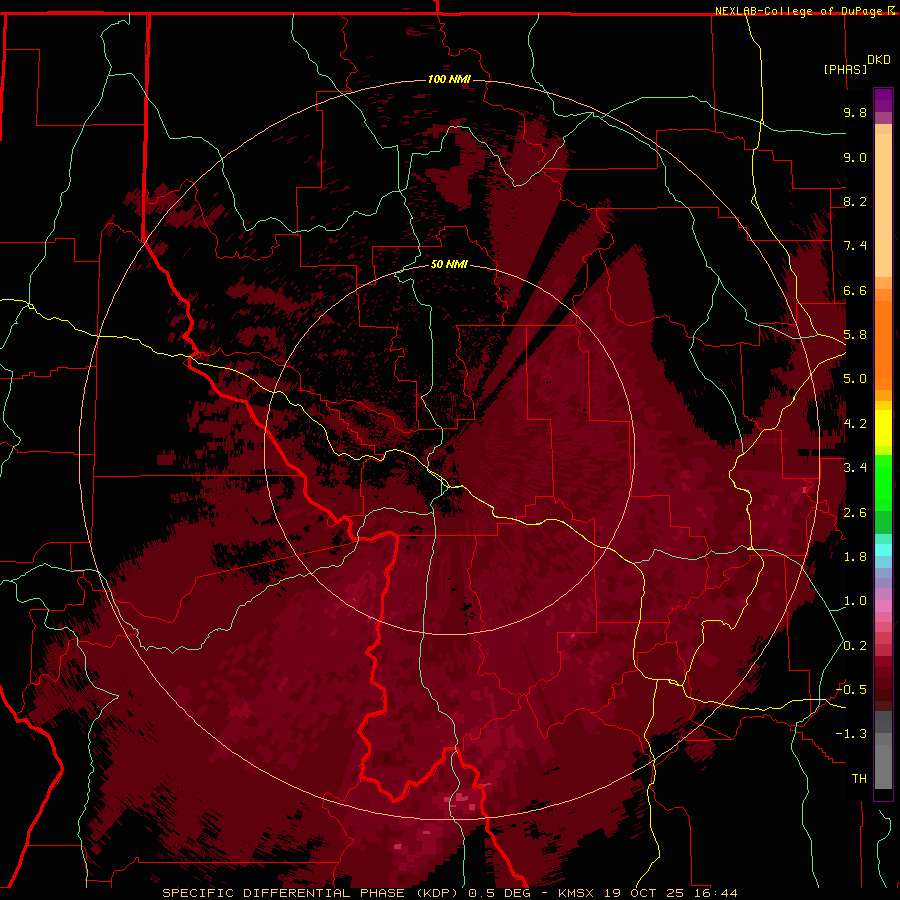Screen dimensions: 900x900
Task: Click the 0.2 legend value
Action: pos(855,646)
